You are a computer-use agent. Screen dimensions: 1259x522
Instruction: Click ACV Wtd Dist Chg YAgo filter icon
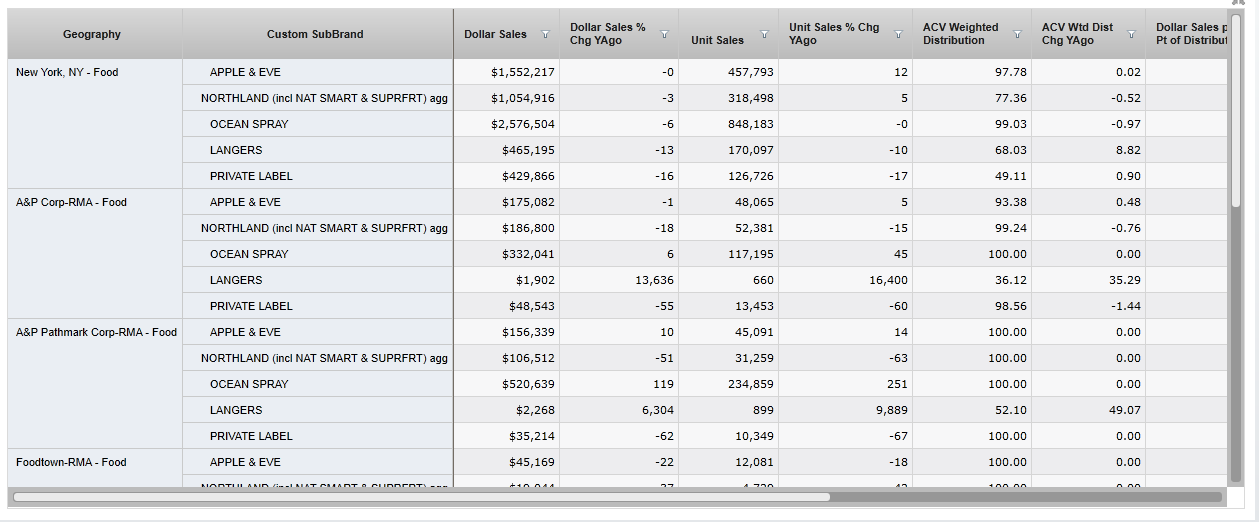pos(1131,34)
